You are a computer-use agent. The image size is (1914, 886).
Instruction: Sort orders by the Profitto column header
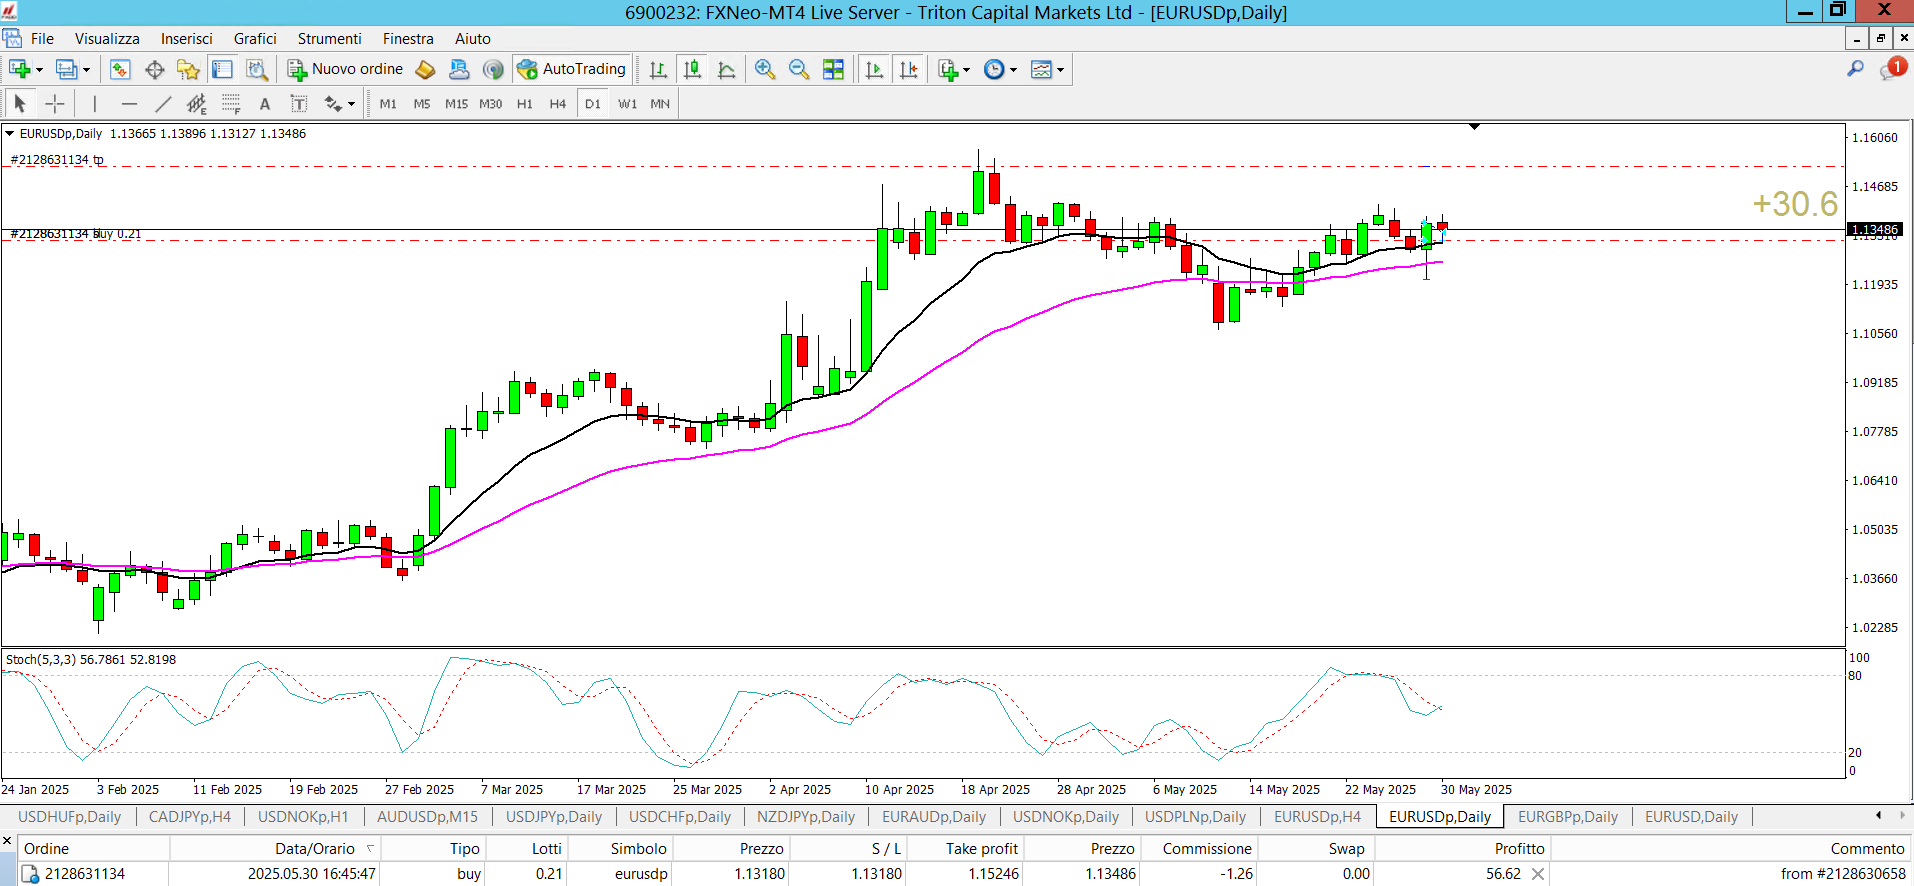click(x=1462, y=848)
